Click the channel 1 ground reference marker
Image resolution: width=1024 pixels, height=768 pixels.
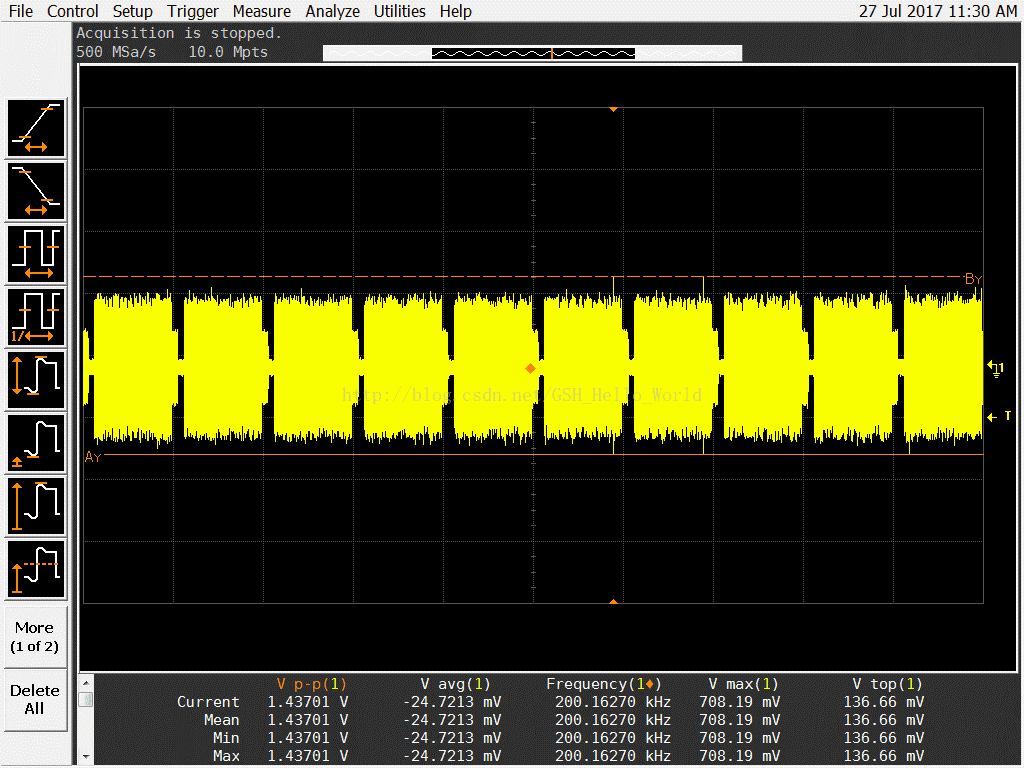(x=996, y=369)
